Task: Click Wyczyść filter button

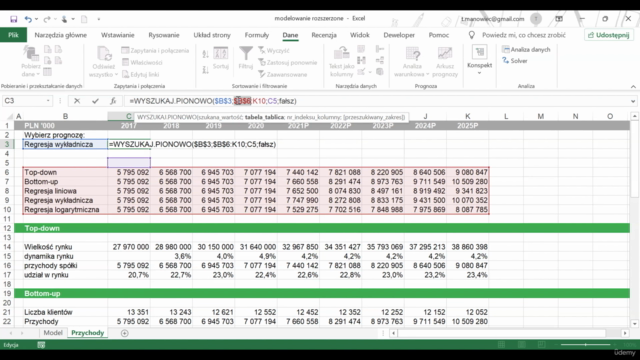Action: click(274, 51)
